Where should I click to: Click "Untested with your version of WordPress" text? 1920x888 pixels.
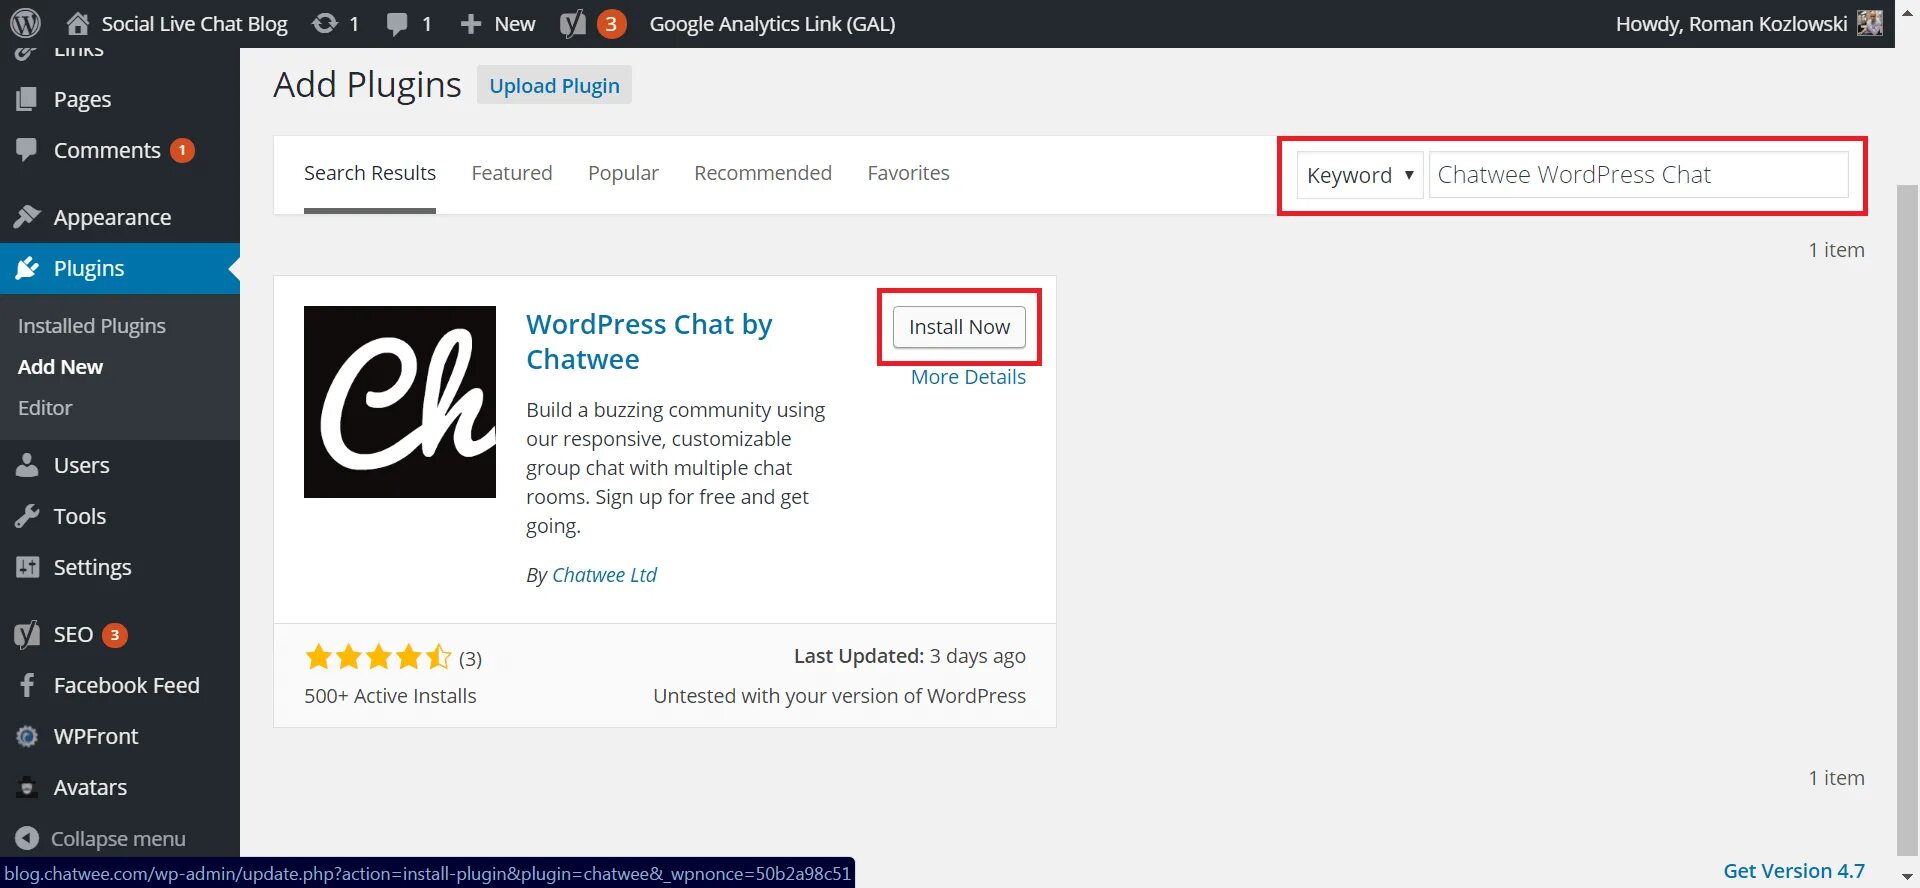839,696
